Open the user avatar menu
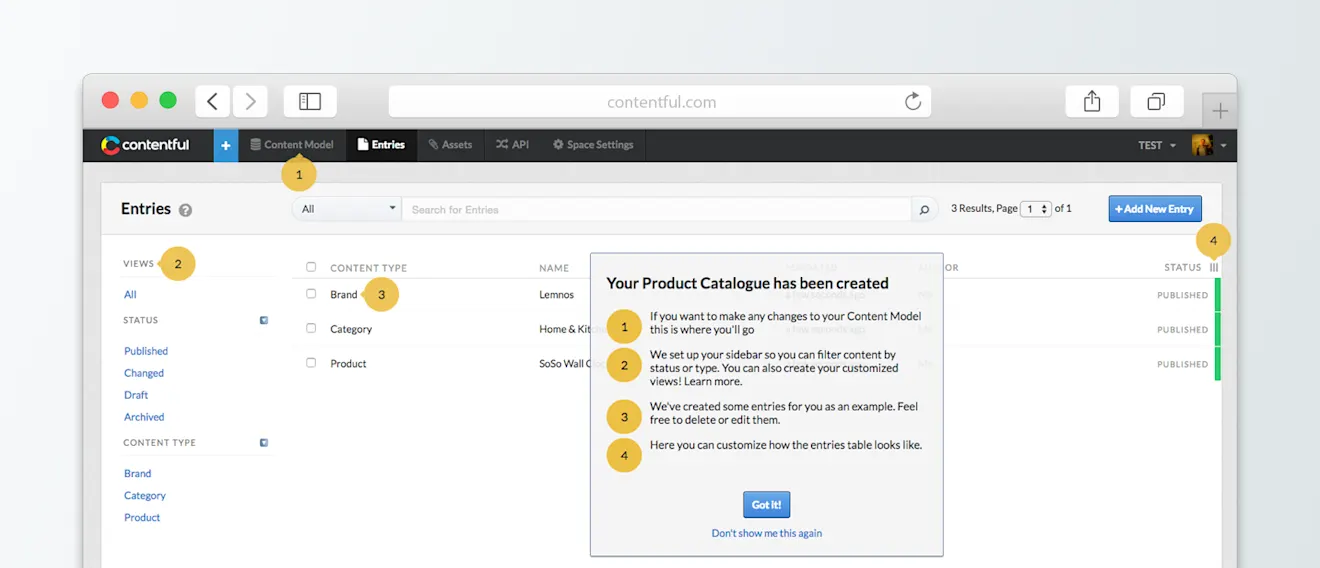 click(x=1209, y=145)
